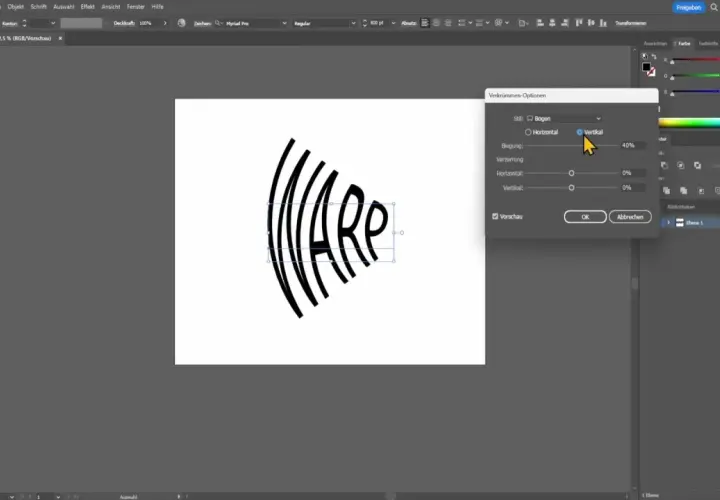Click the Verzerrung Horizontal slider handle
This screenshot has height=500, width=720.
click(571, 173)
